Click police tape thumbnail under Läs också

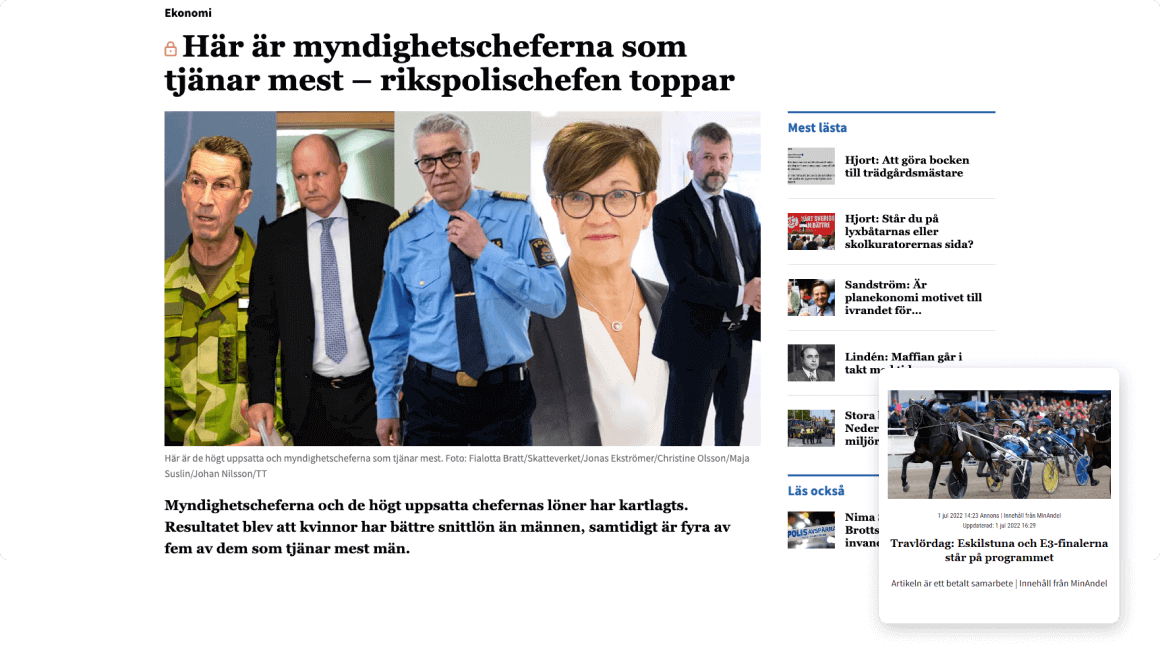[811, 530]
